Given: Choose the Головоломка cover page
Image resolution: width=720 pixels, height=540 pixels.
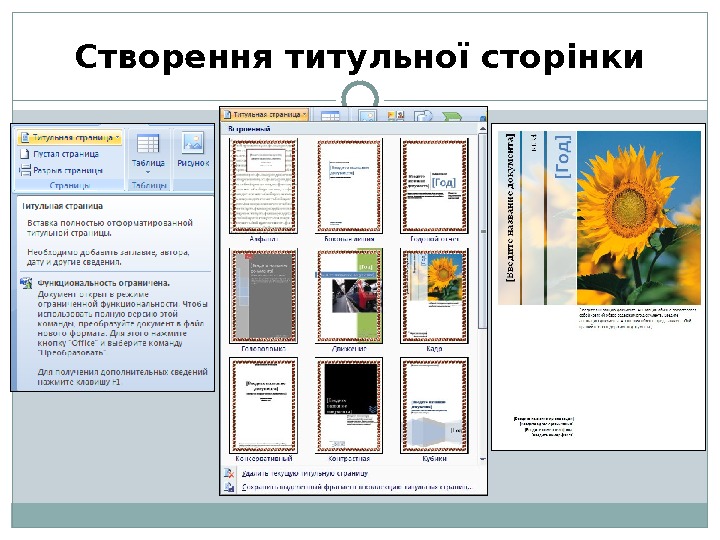Looking at the screenshot, I should (x=264, y=296).
